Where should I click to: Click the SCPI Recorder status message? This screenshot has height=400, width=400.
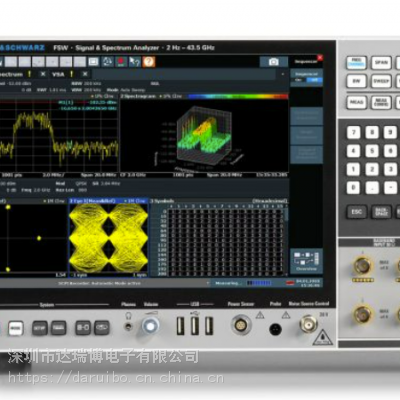tap(99, 283)
